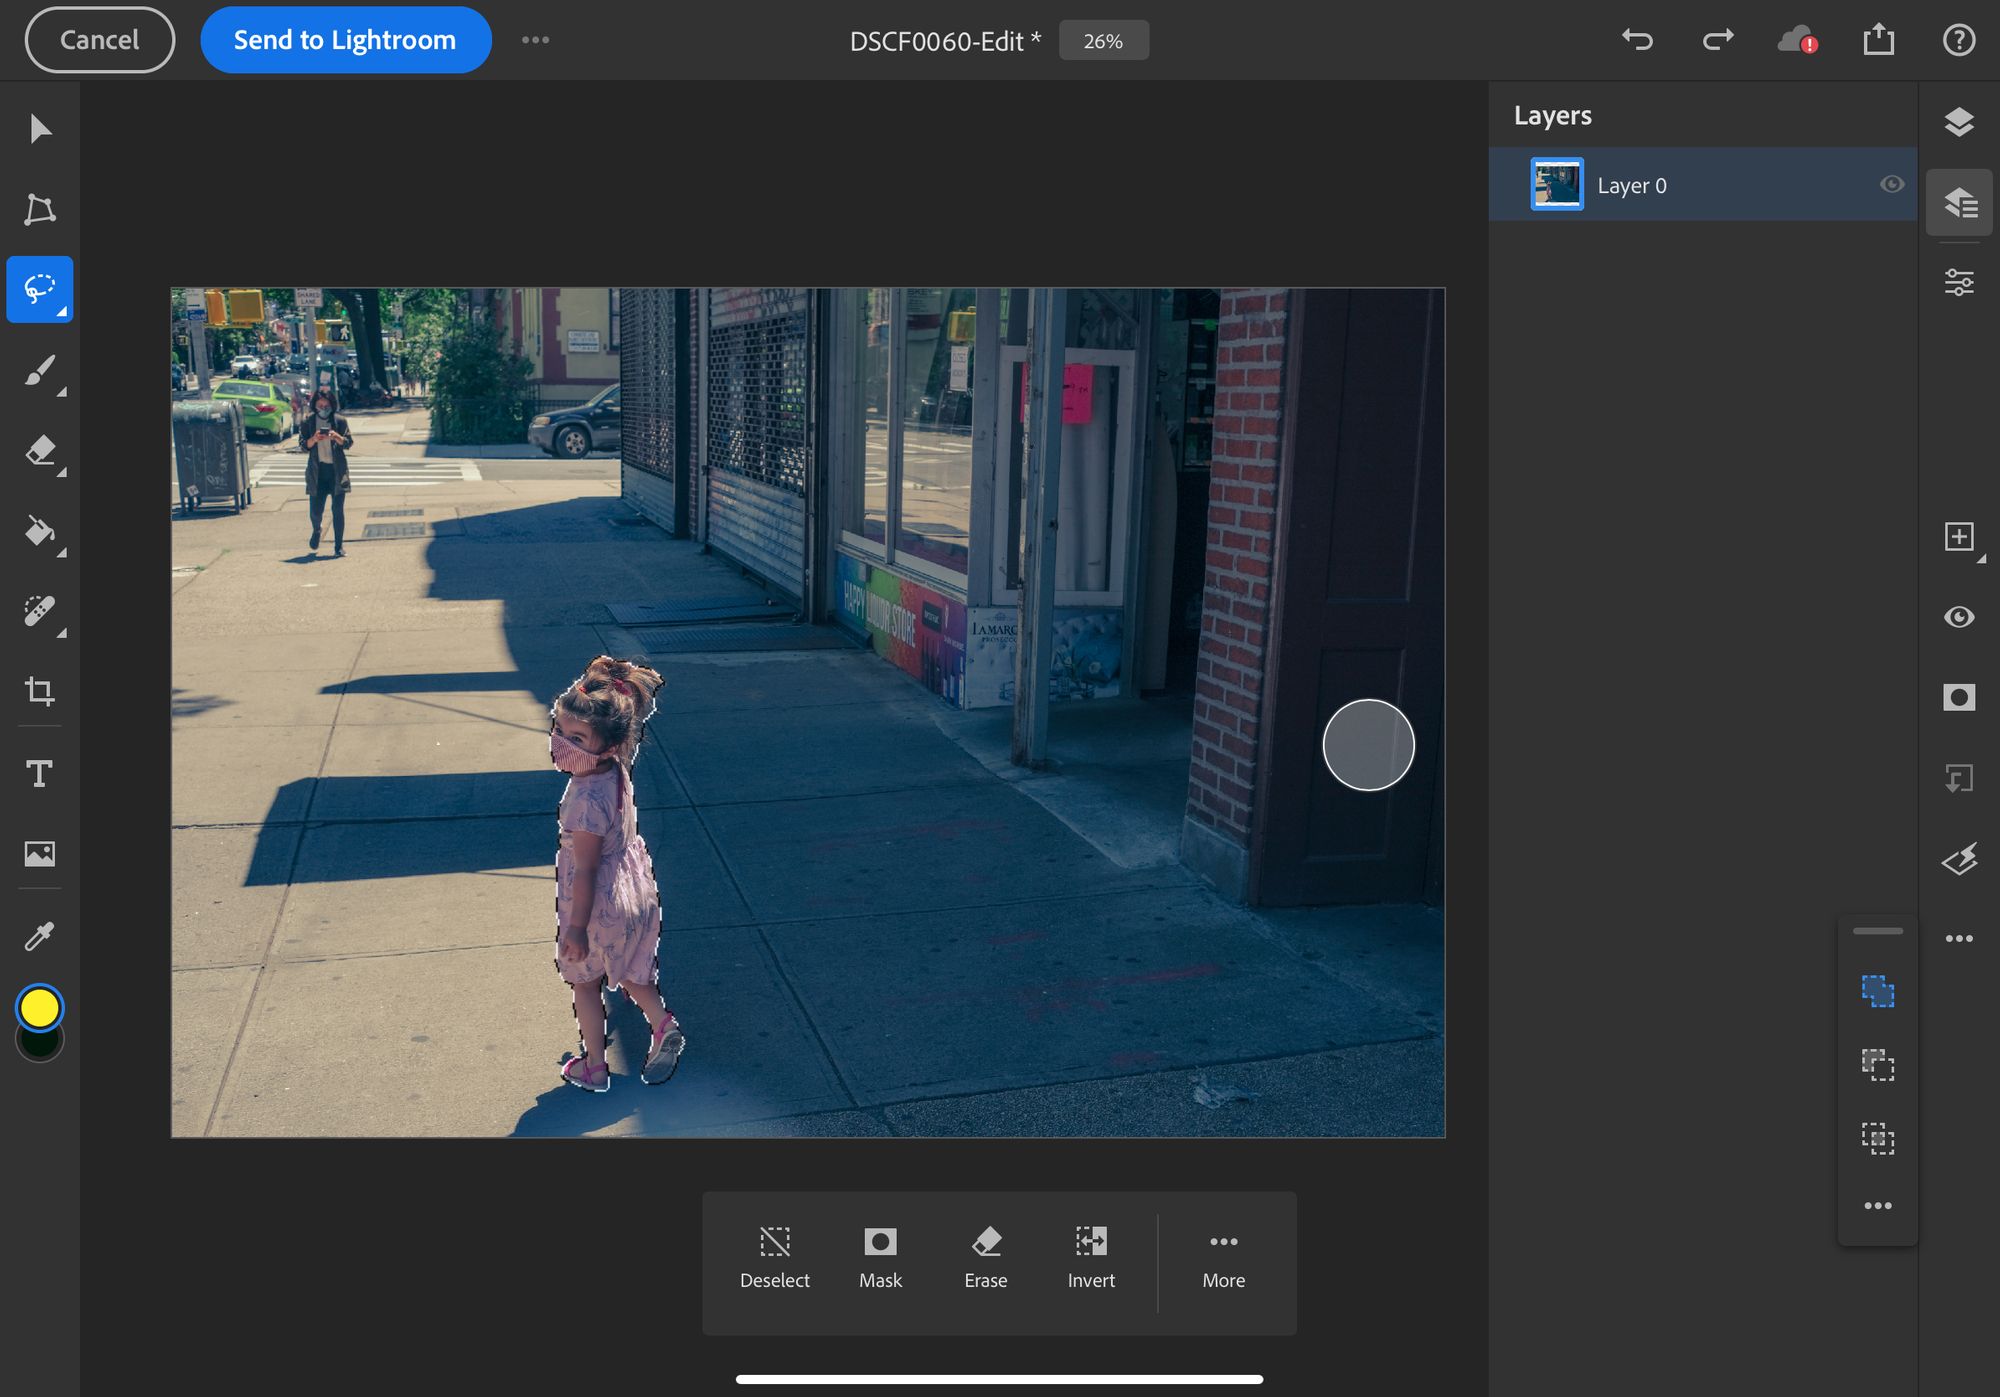Toggle layer visibility in right taskbar
The width and height of the screenshot is (2000, 1397).
point(1959,617)
